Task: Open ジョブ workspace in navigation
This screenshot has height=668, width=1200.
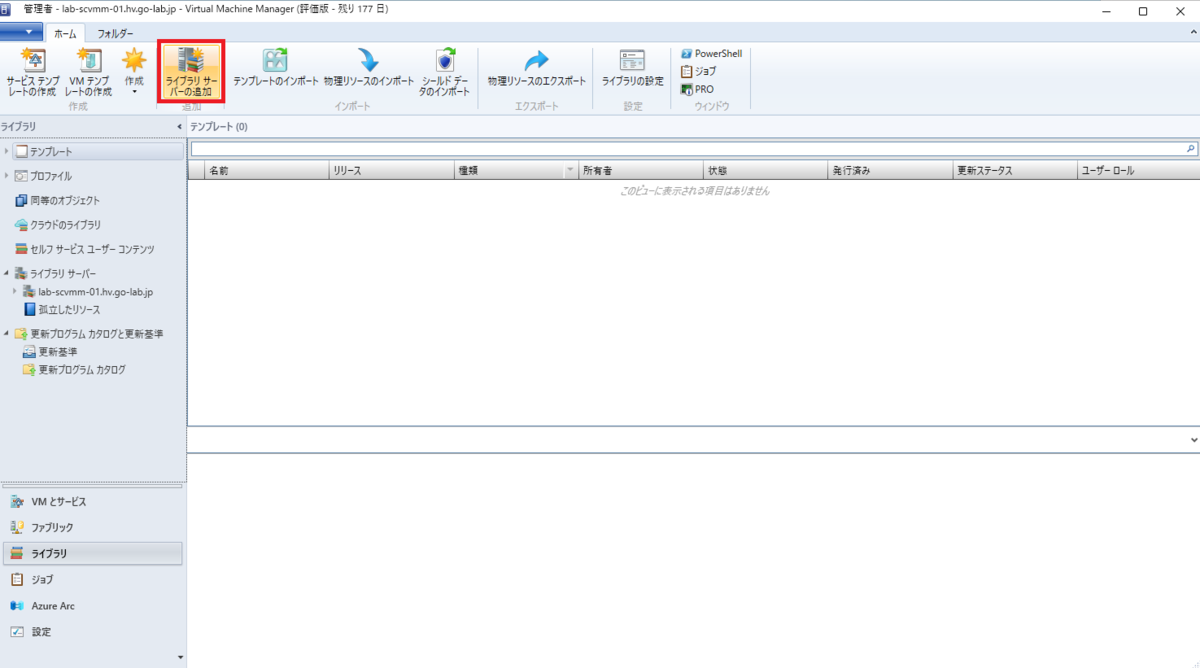Action: (92, 579)
